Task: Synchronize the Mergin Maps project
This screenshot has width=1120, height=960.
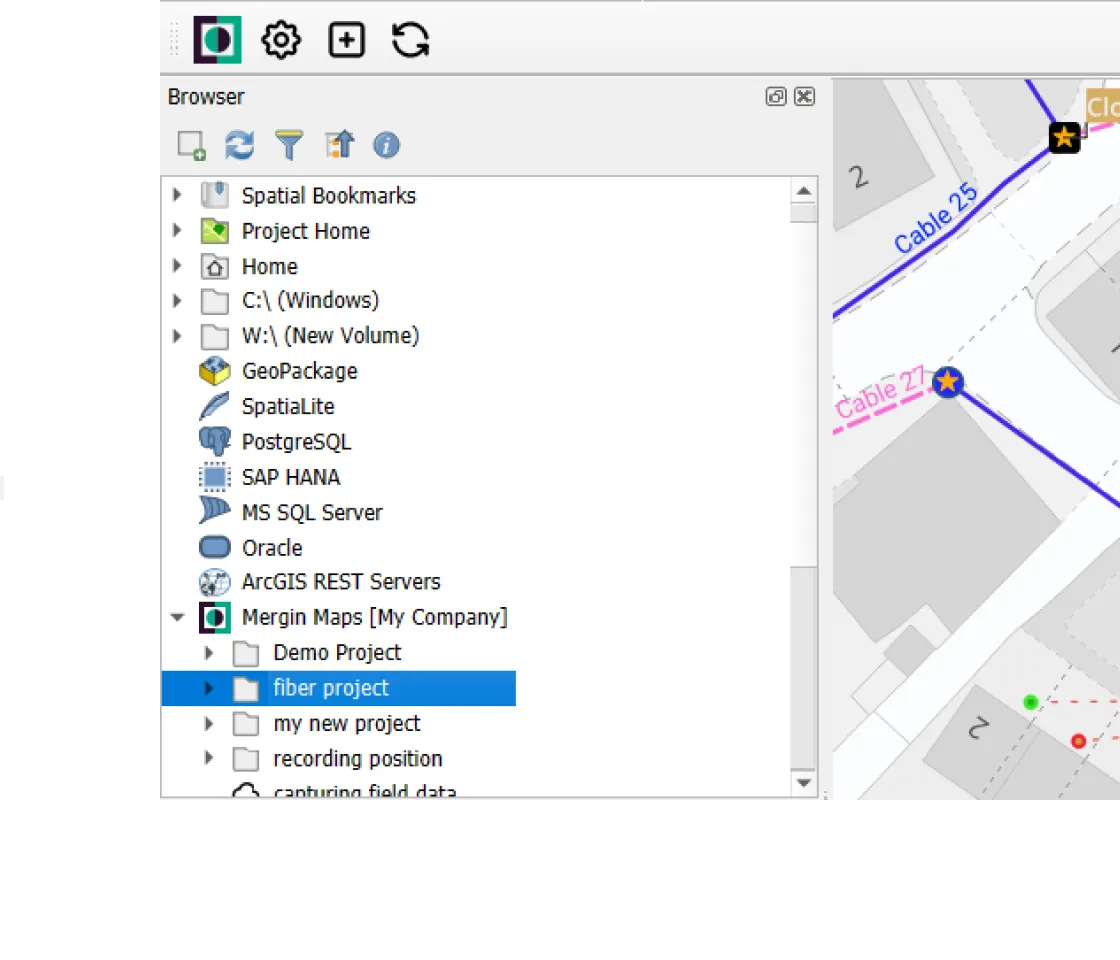Action: (409, 40)
